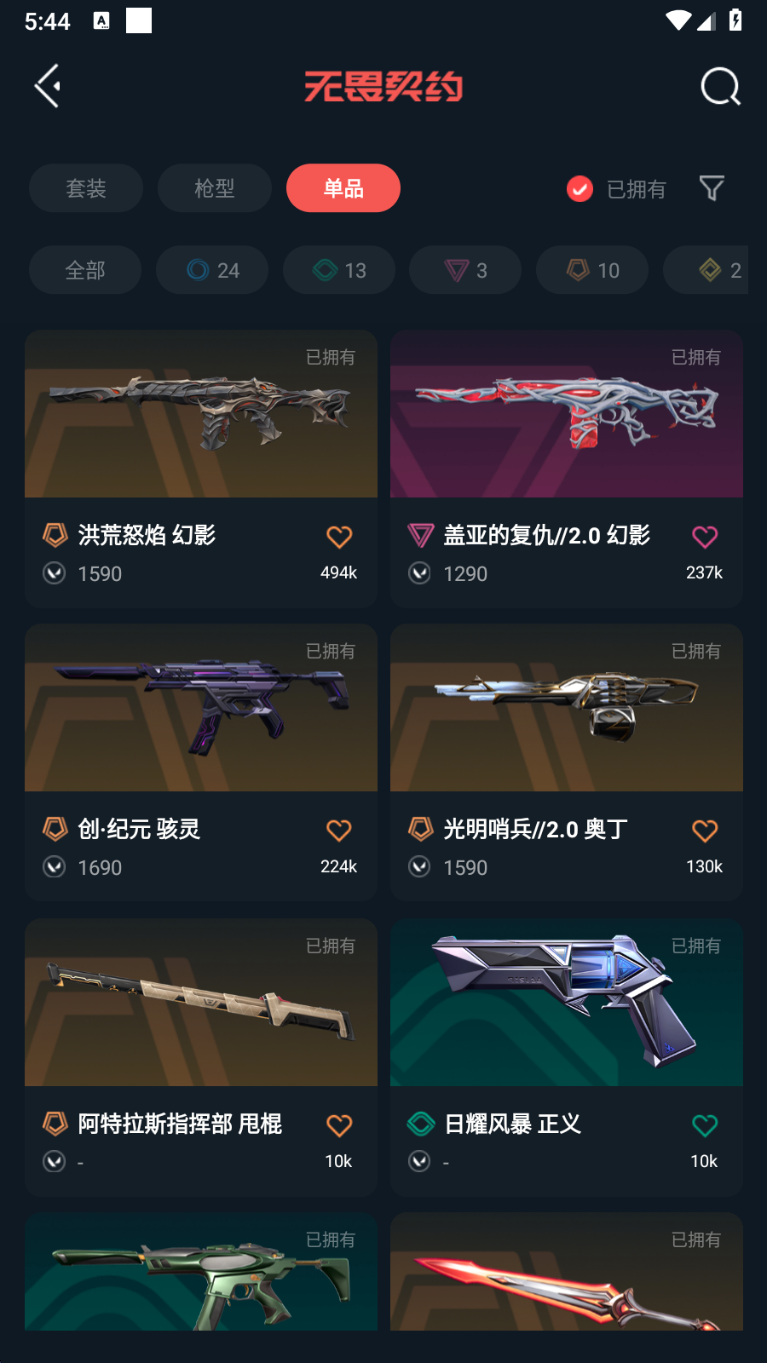Switch to the 枪型 tab
The width and height of the screenshot is (767, 1363).
pos(214,188)
